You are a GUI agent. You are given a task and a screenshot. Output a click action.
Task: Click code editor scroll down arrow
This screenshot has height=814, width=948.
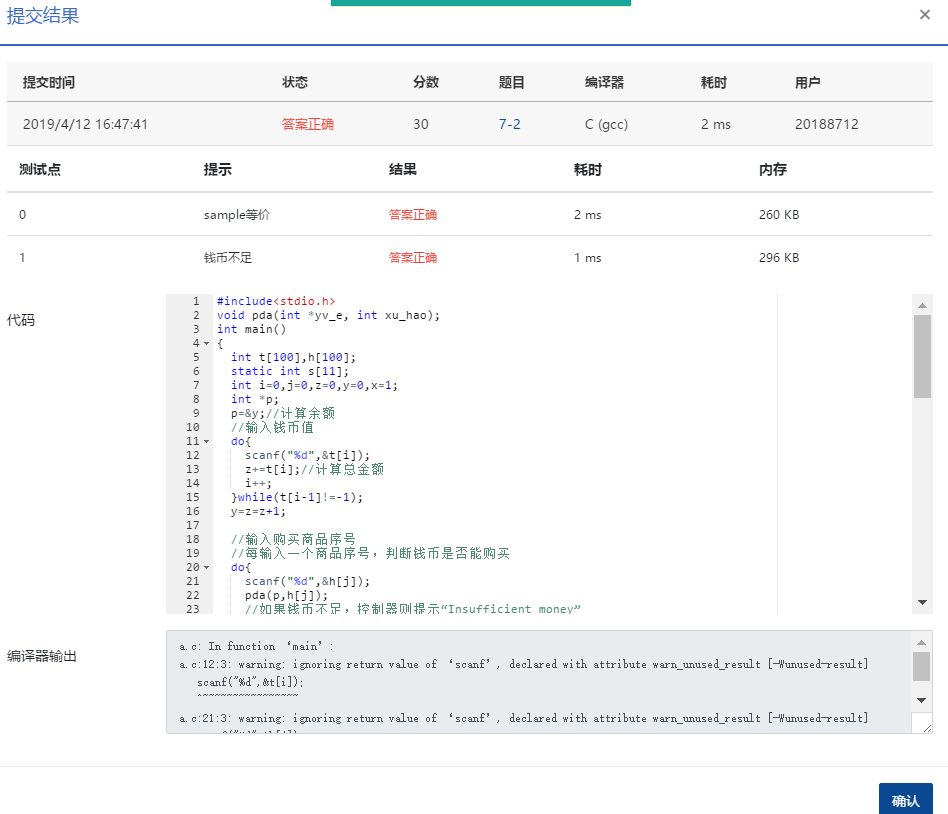(x=922, y=602)
